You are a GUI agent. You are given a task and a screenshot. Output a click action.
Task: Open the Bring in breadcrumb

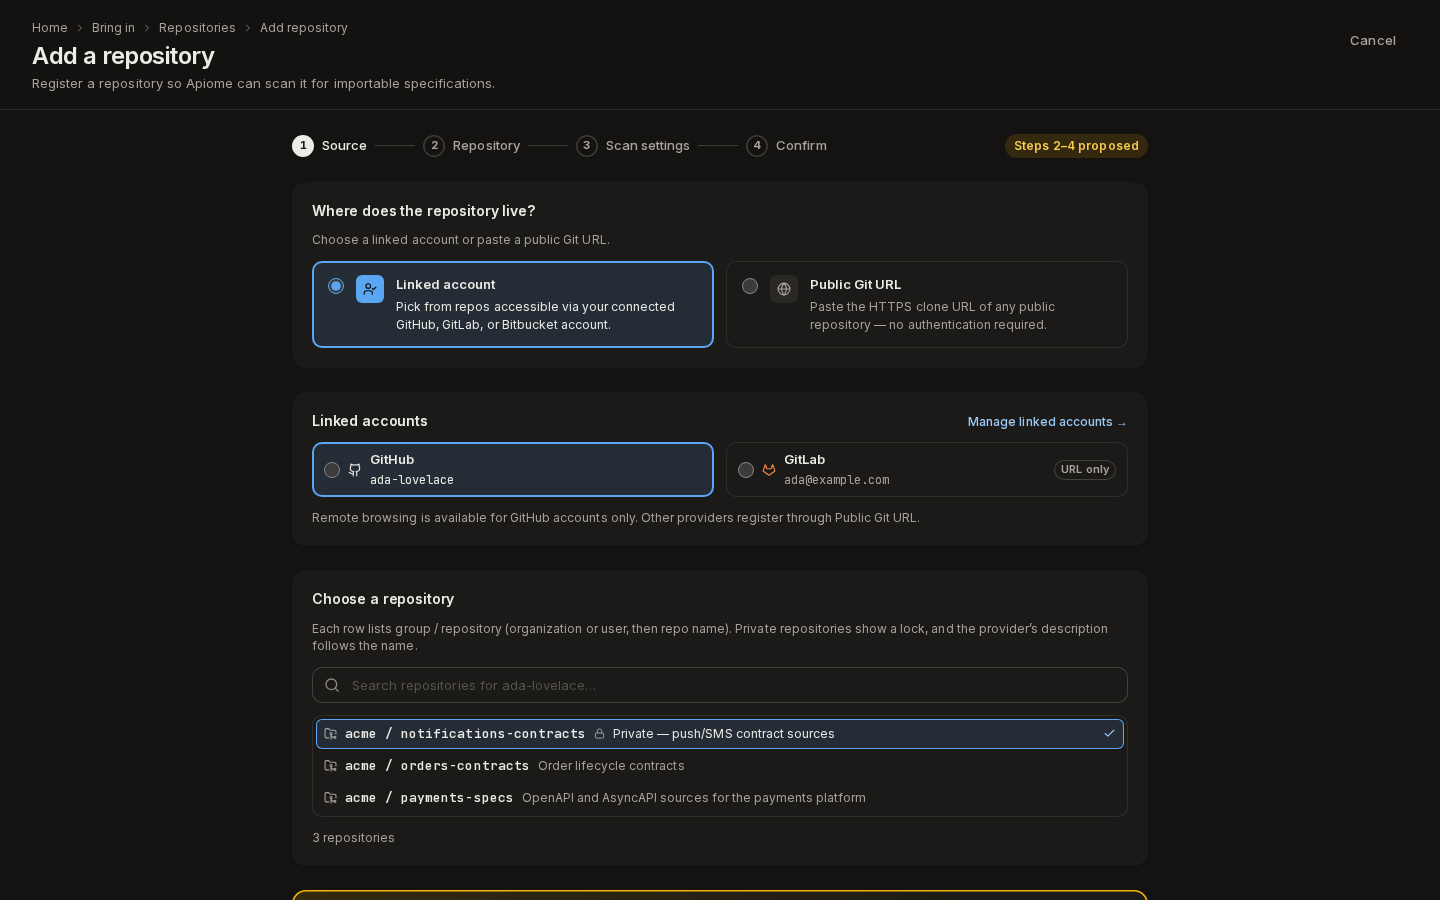click(113, 28)
